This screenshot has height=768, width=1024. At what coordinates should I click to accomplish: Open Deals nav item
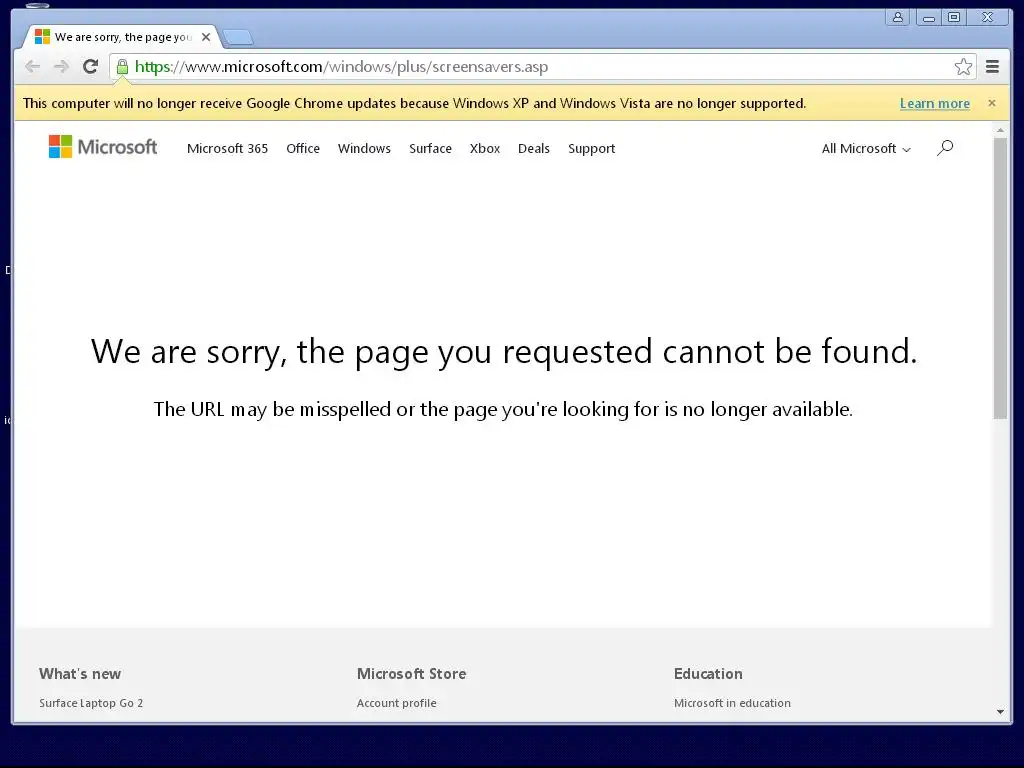[534, 148]
